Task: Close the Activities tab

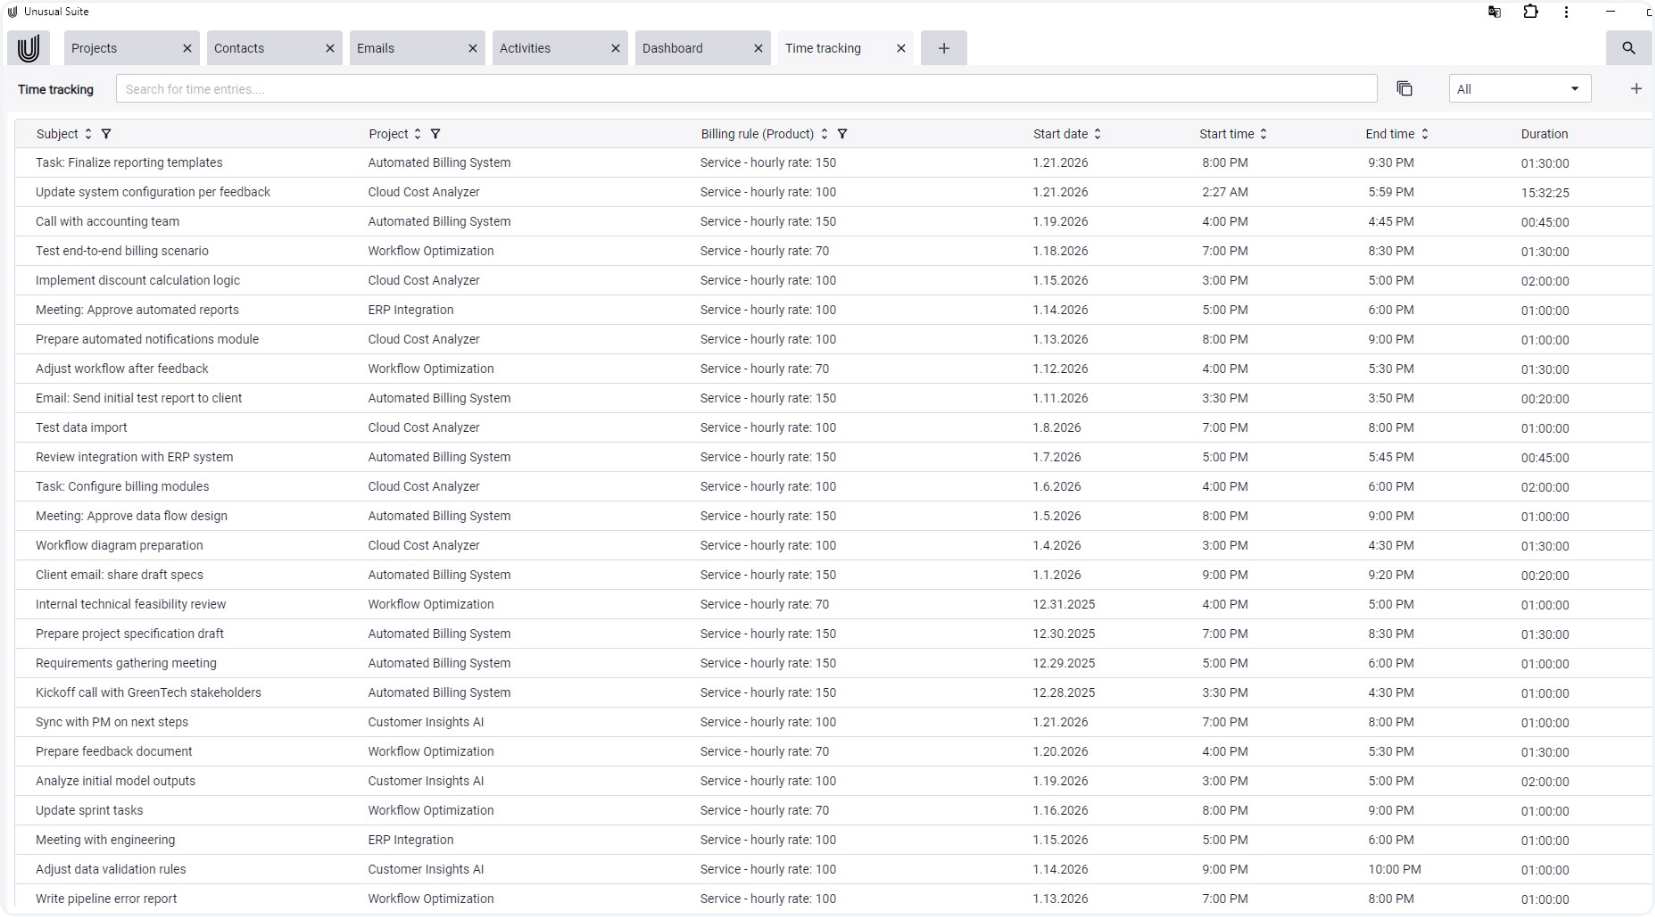Action: coord(615,48)
